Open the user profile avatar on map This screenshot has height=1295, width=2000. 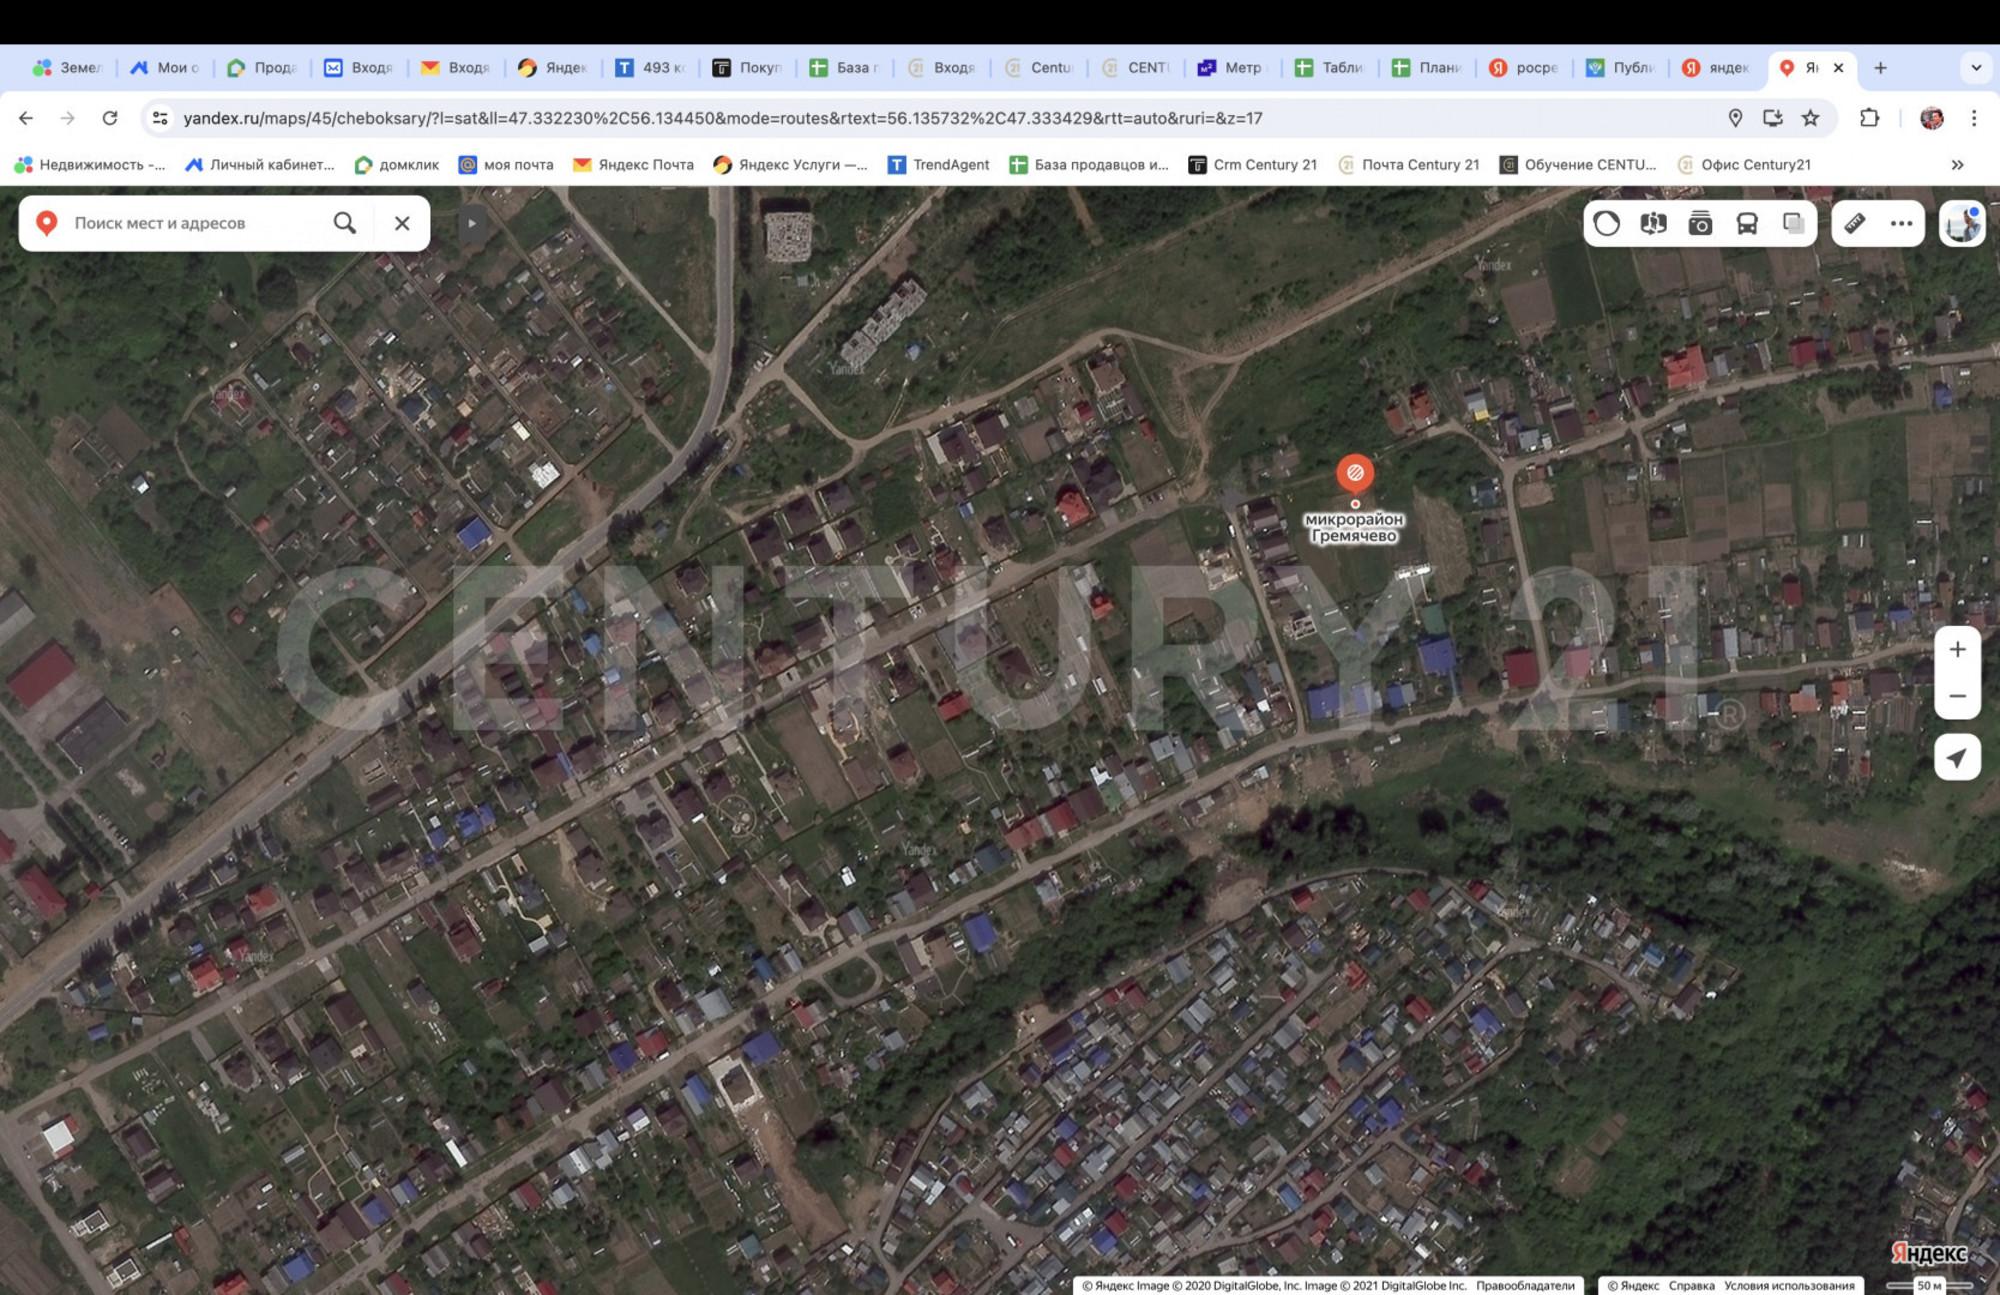[x=1962, y=223]
